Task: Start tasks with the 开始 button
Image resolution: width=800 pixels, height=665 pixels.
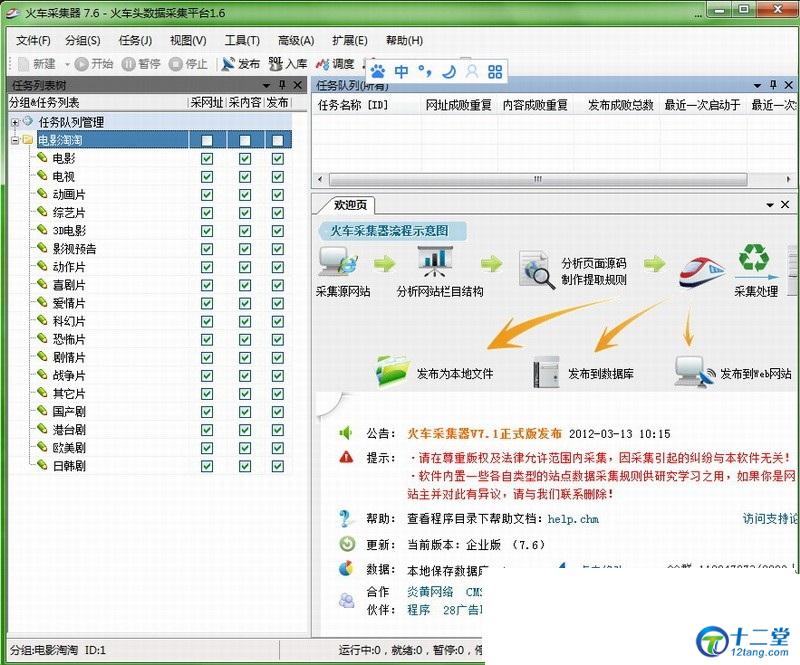Action: 94,64
